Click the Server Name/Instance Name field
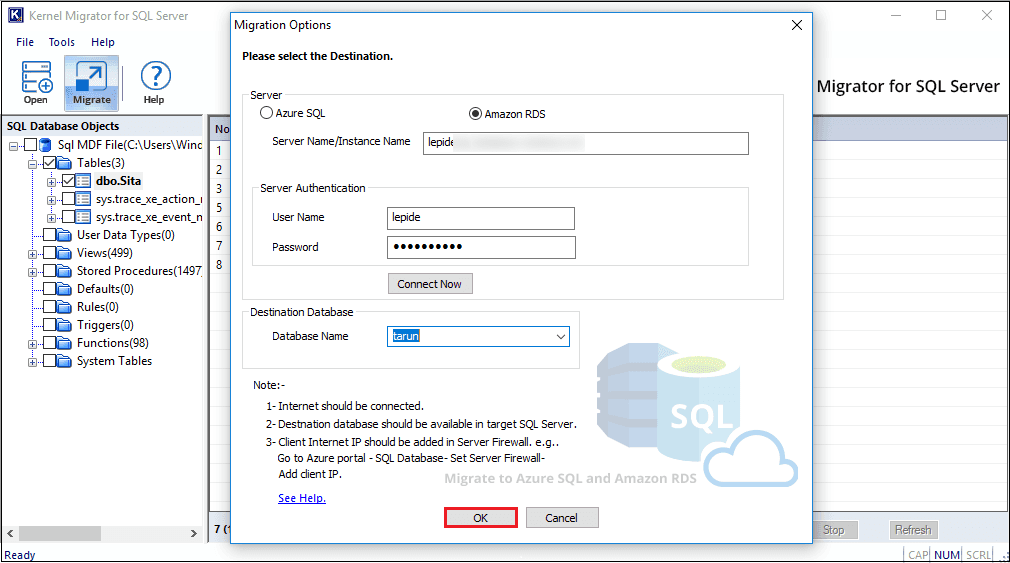Image resolution: width=1010 pixels, height=563 pixels. 586,143
